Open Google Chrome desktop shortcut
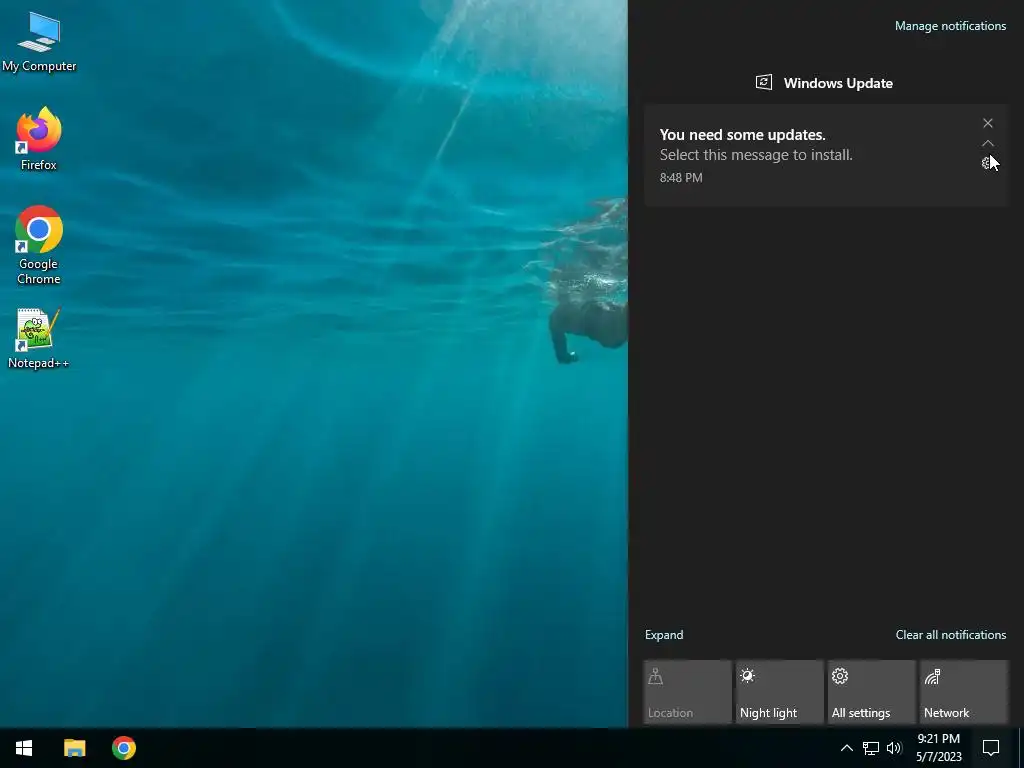 (x=39, y=246)
